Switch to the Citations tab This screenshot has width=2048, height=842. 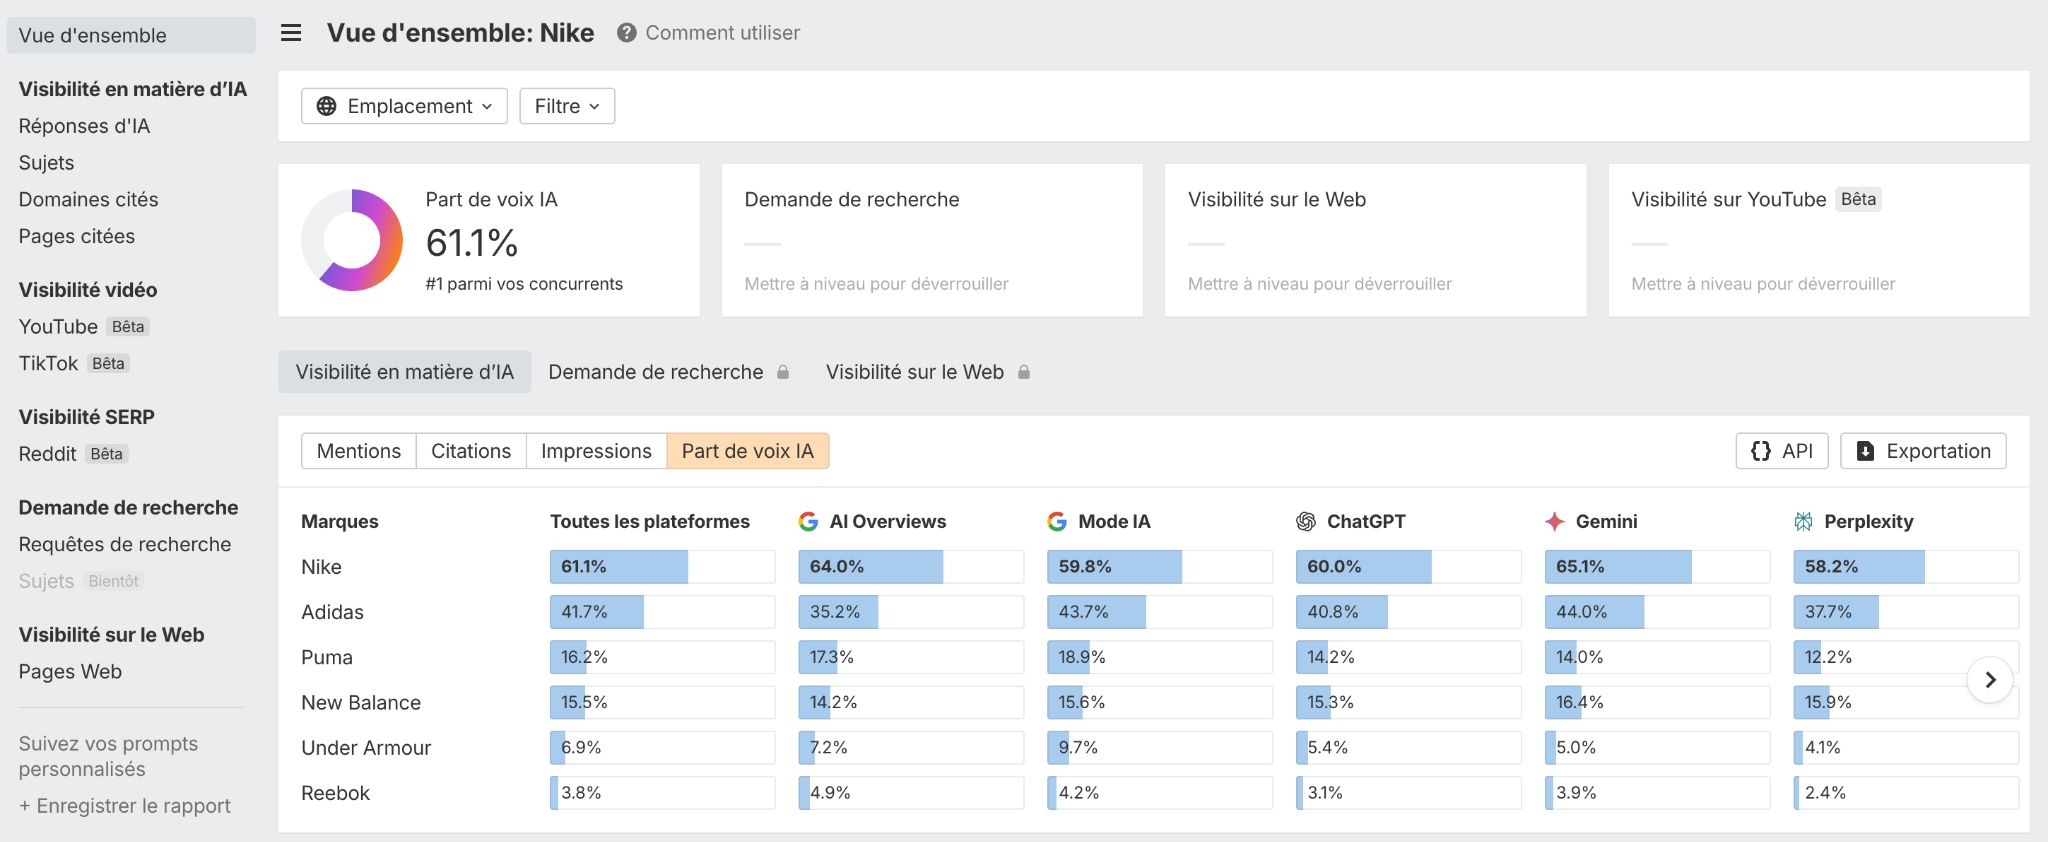click(471, 451)
